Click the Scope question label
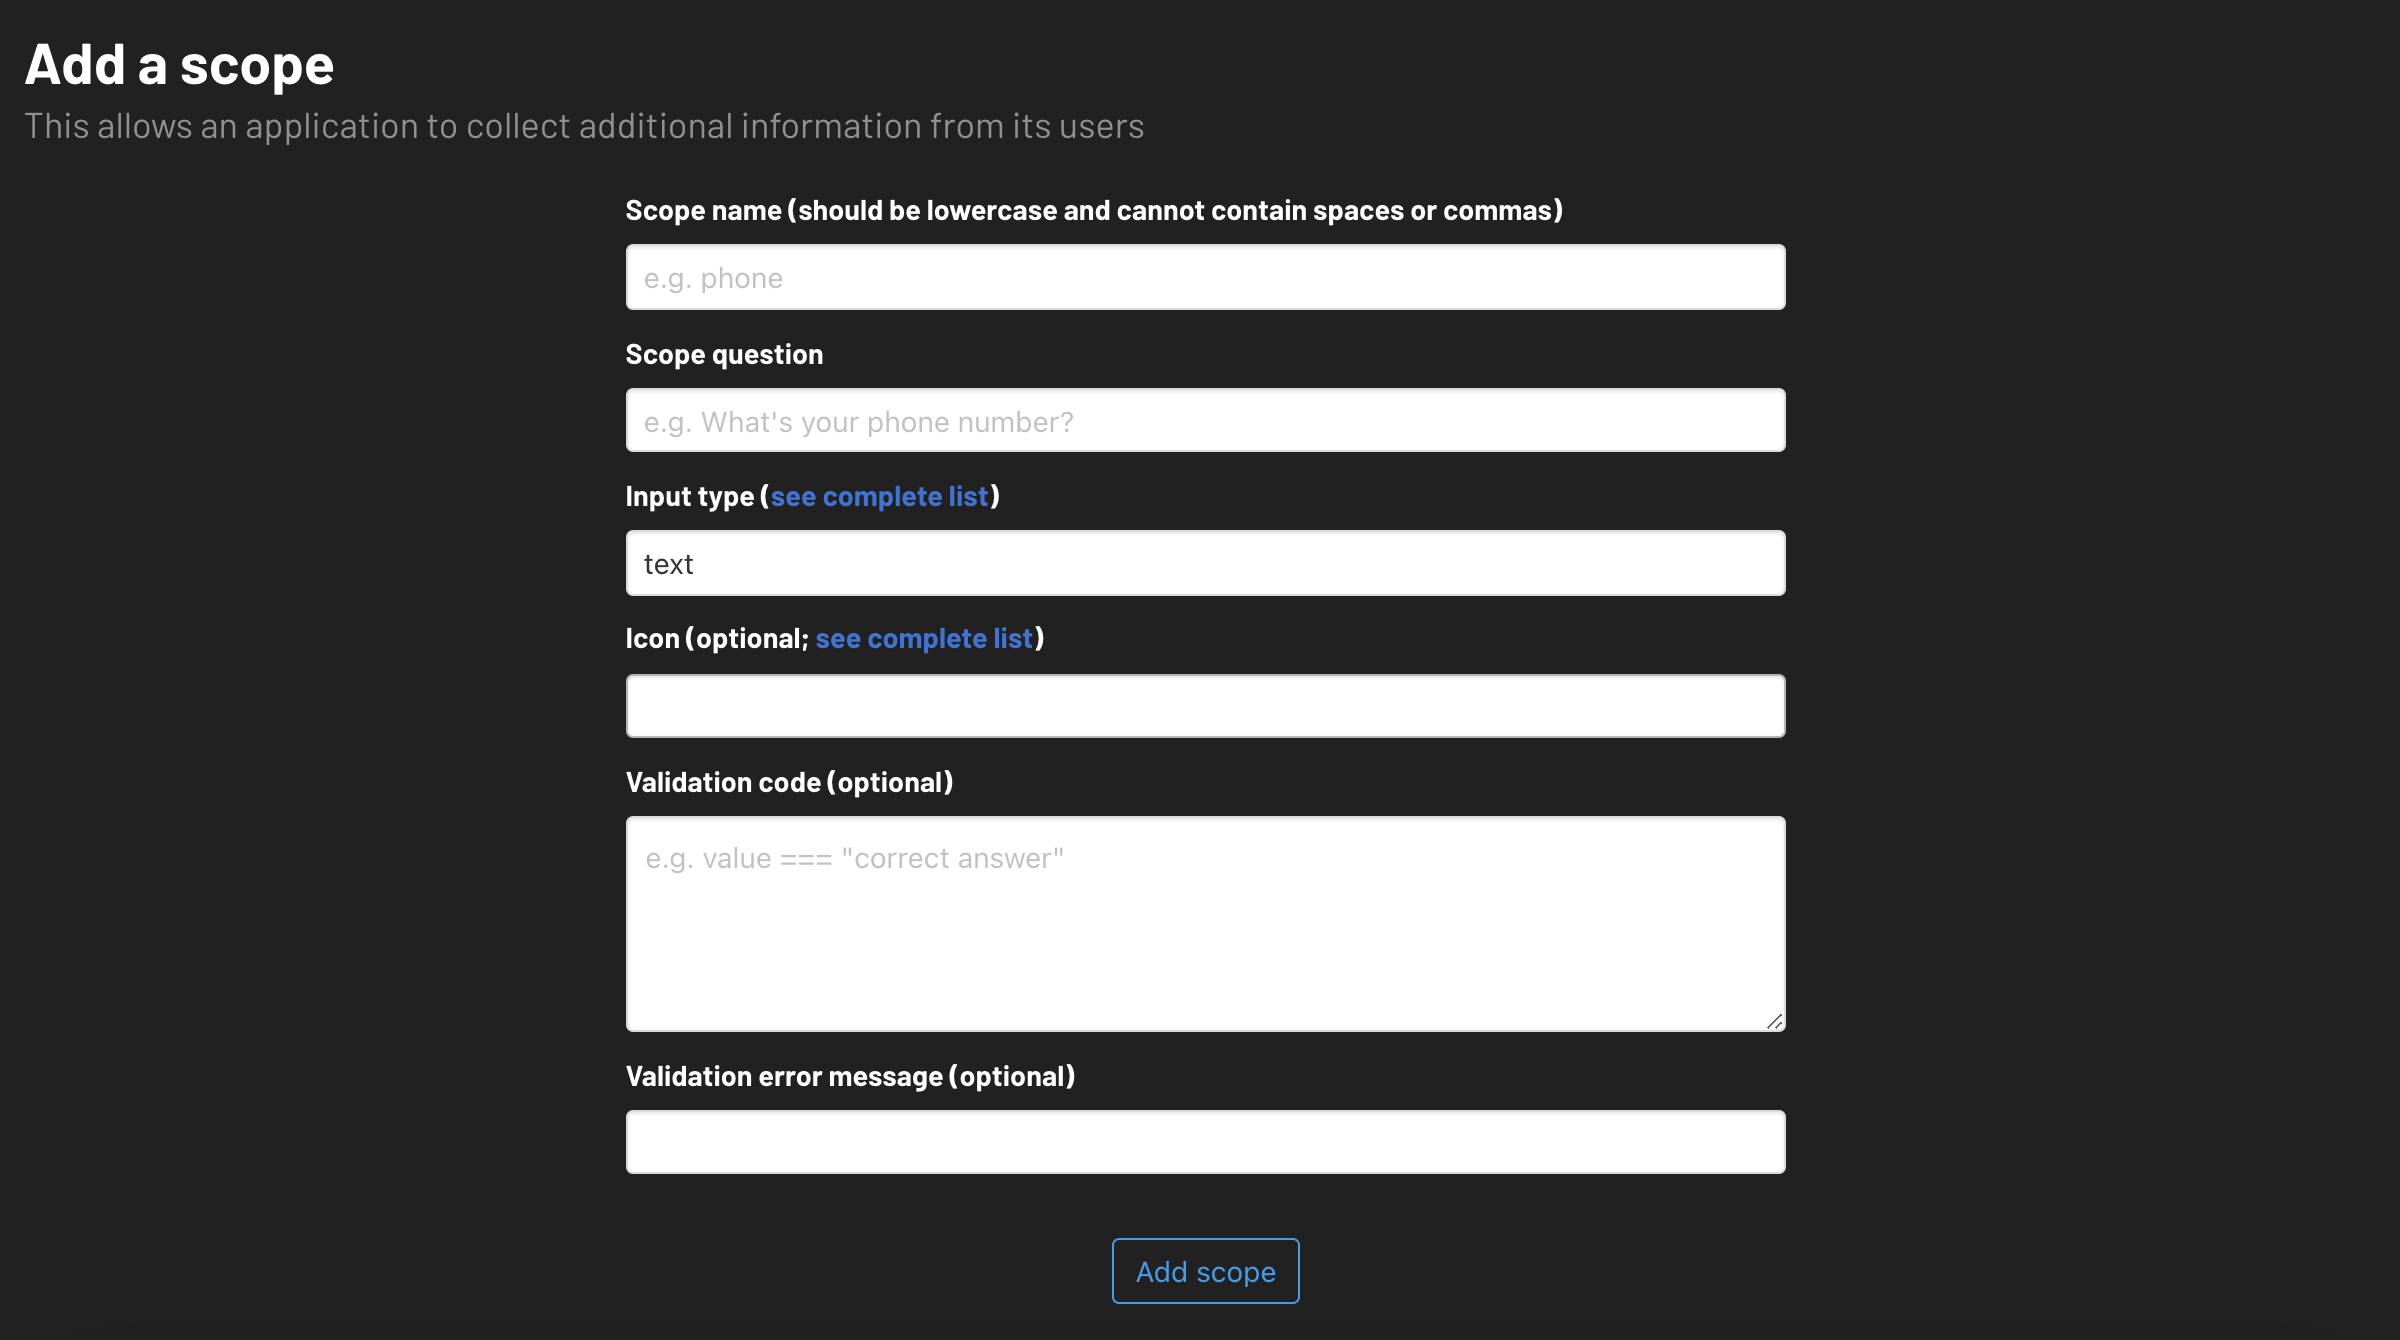This screenshot has height=1340, width=2400. [x=724, y=354]
